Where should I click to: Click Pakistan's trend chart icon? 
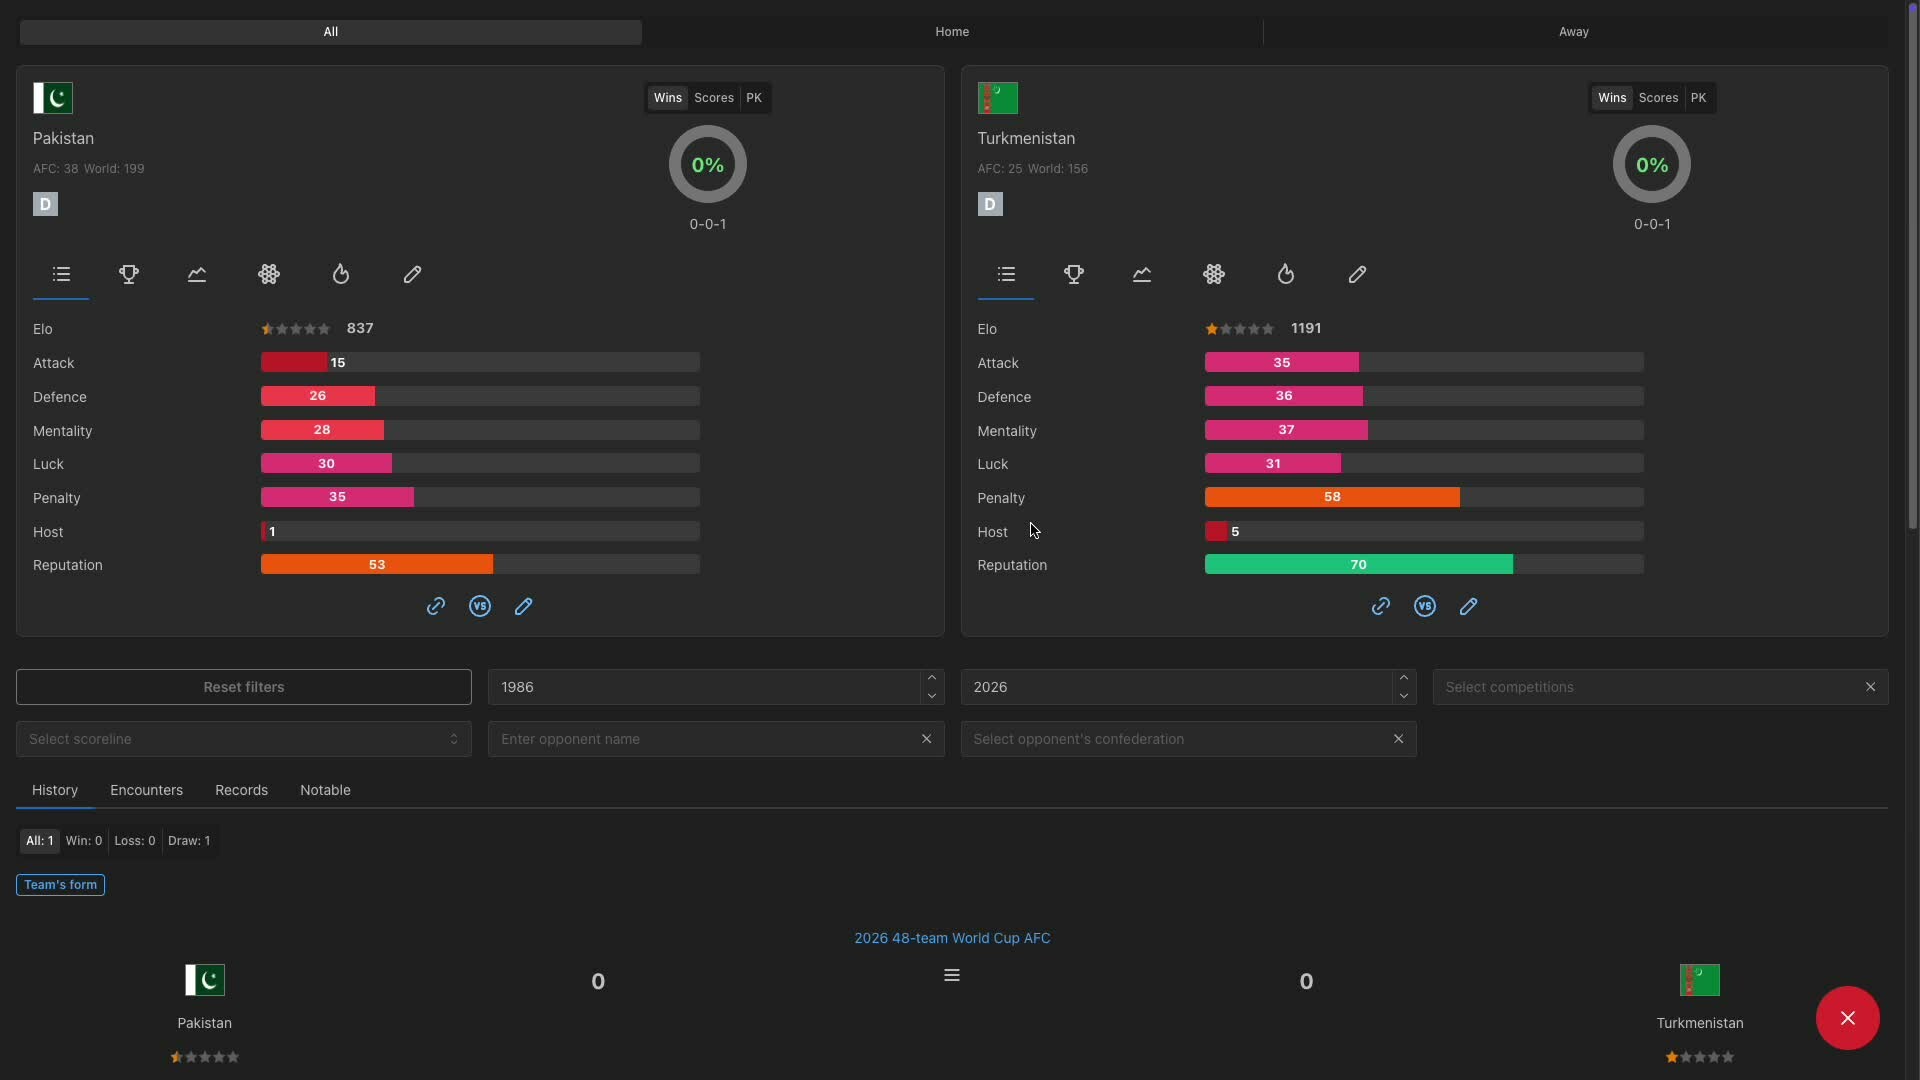197,274
